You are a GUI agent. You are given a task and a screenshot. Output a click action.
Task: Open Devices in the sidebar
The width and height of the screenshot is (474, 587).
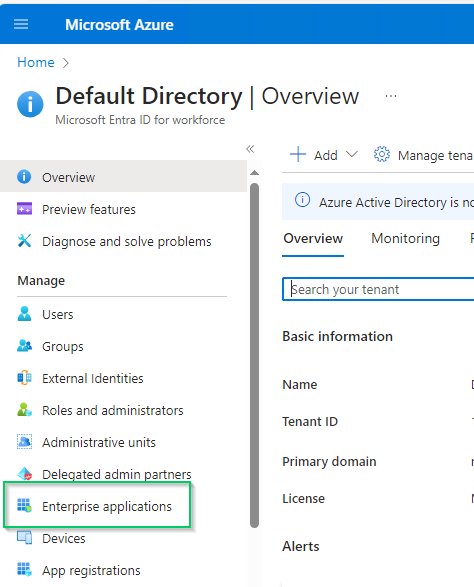tap(64, 538)
